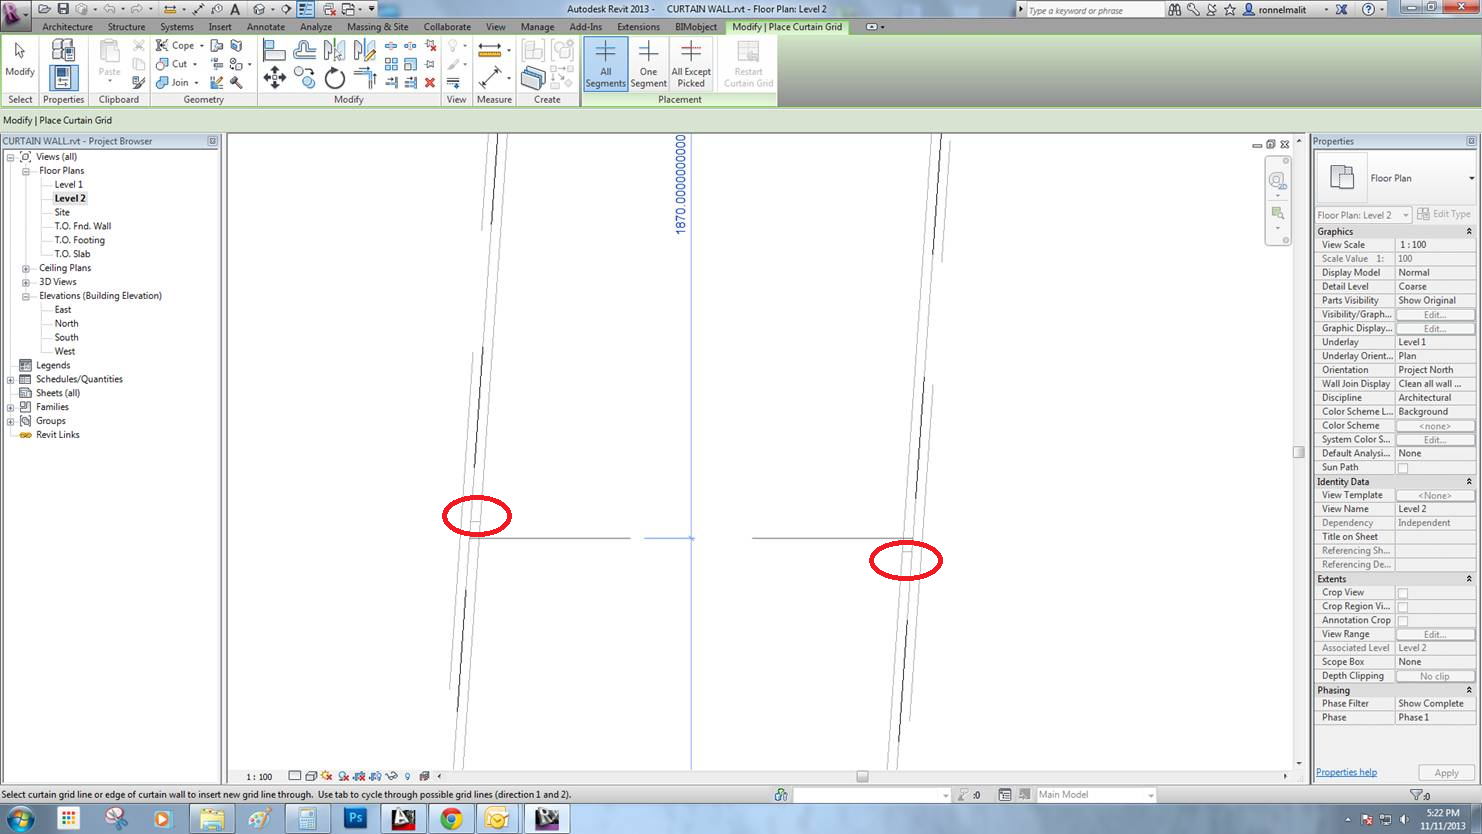
Task: Switch to the Manage tab
Action: pos(537,27)
